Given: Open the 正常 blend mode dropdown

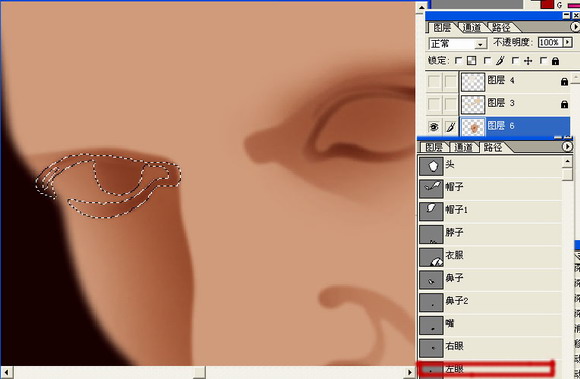Looking at the screenshot, I should (x=457, y=44).
